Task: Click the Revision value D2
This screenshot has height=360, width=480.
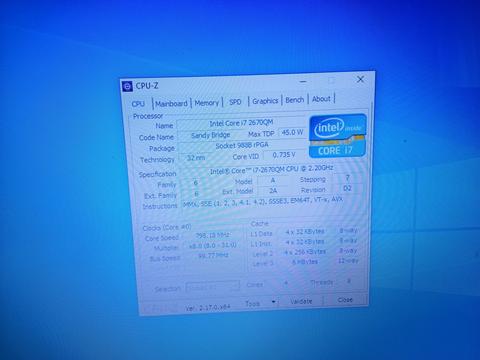Action: [x=347, y=188]
